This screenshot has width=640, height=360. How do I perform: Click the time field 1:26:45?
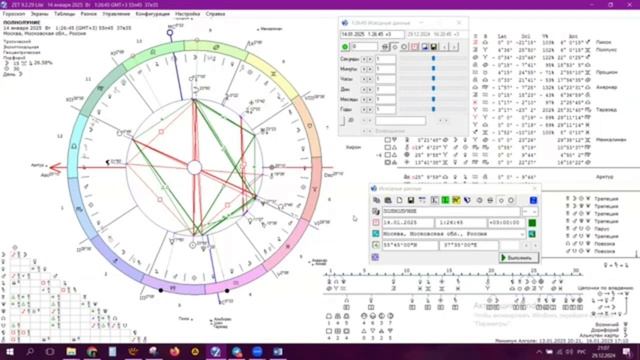point(461,222)
